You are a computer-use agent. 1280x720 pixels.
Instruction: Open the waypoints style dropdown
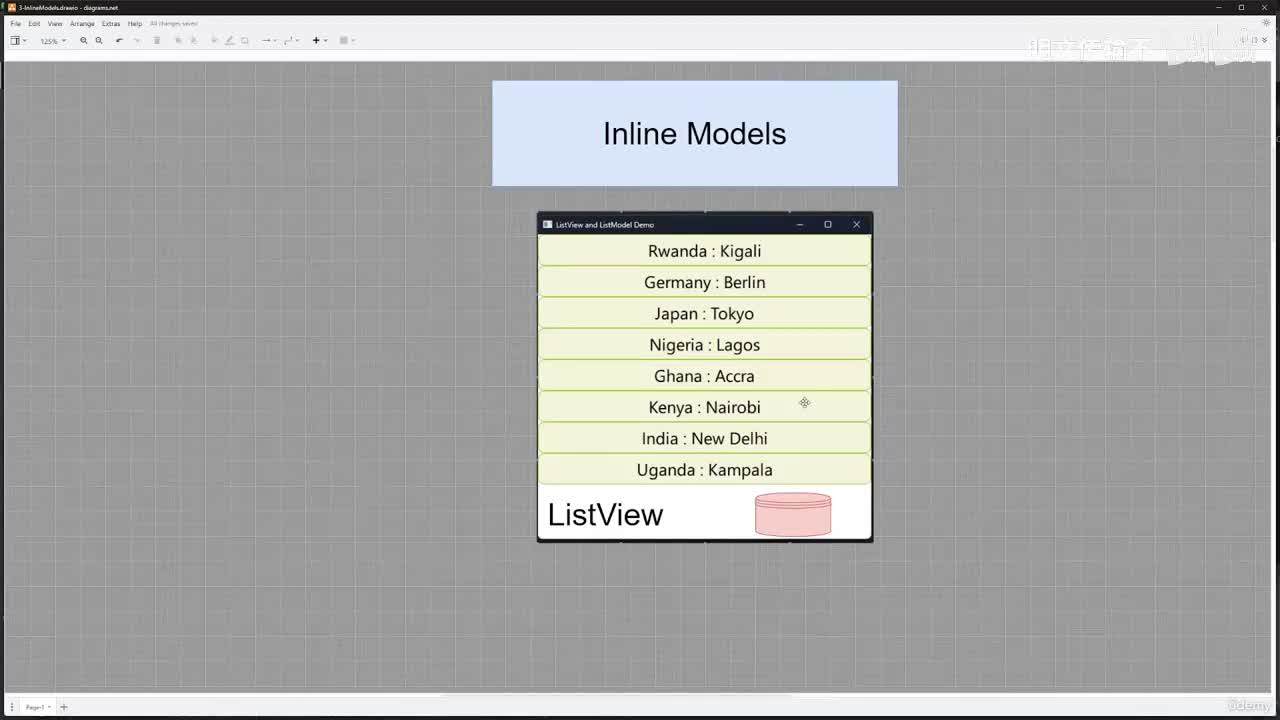tap(291, 40)
